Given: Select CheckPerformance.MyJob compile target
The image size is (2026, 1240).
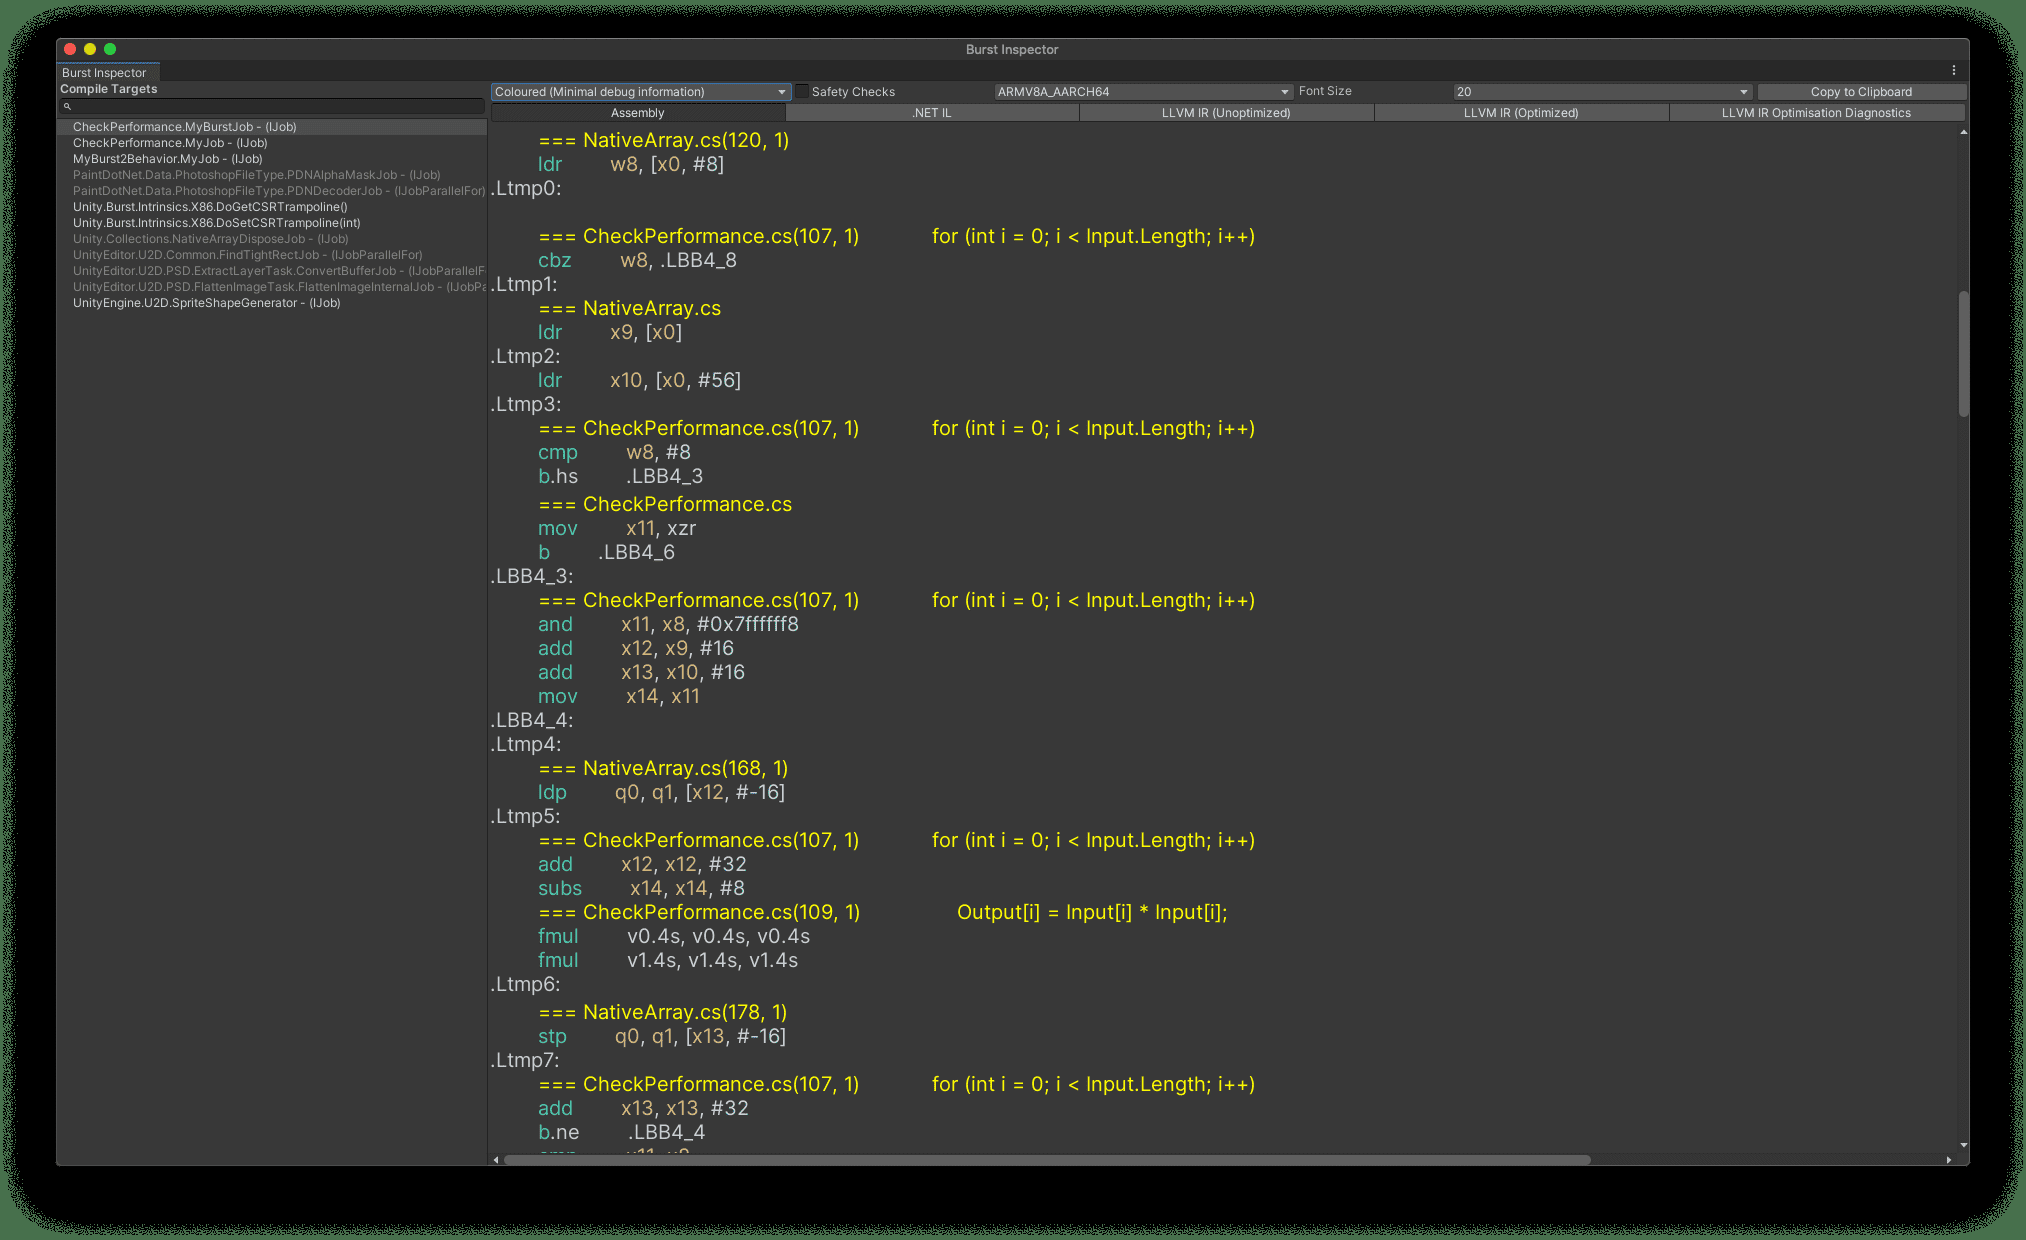Looking at the screenshot, I should pyautogui.click(x=169, y=142).
